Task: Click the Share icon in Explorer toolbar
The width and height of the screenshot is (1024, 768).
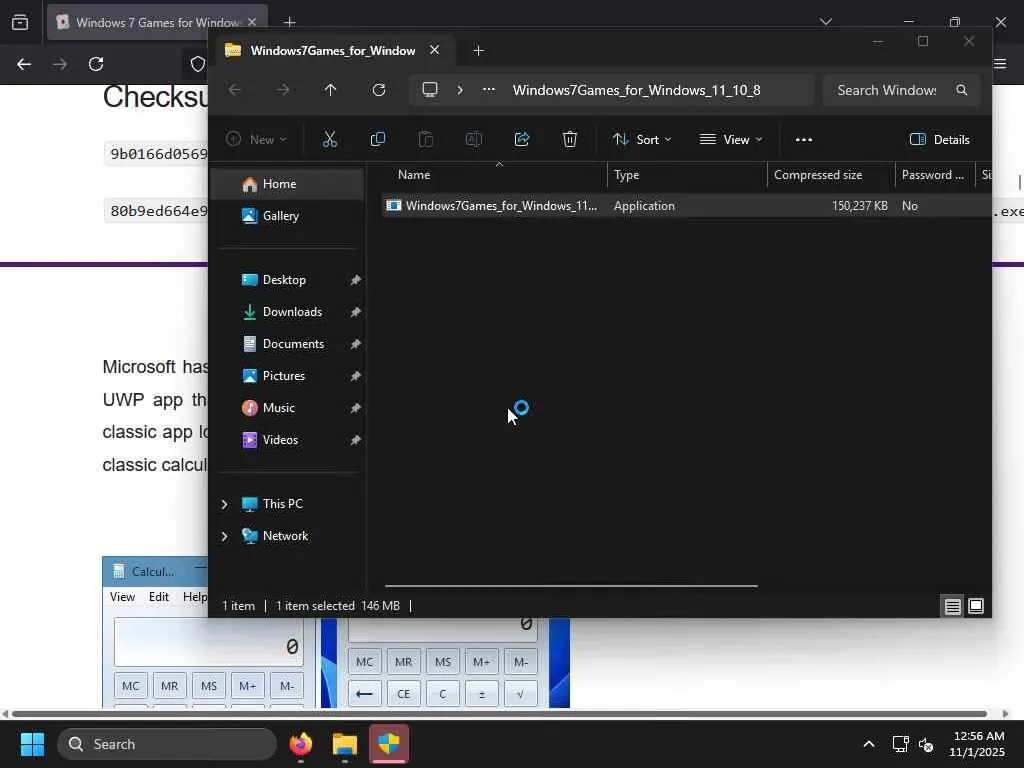Action: click(522, 139)
